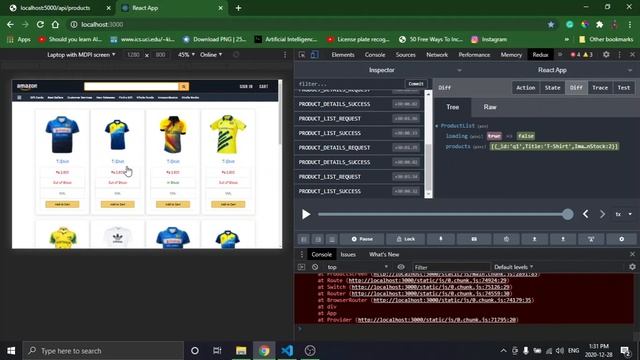This screenshot has width=640, height=360.
Task: Open Redux DevTools settings button
Action: point(621,239)
